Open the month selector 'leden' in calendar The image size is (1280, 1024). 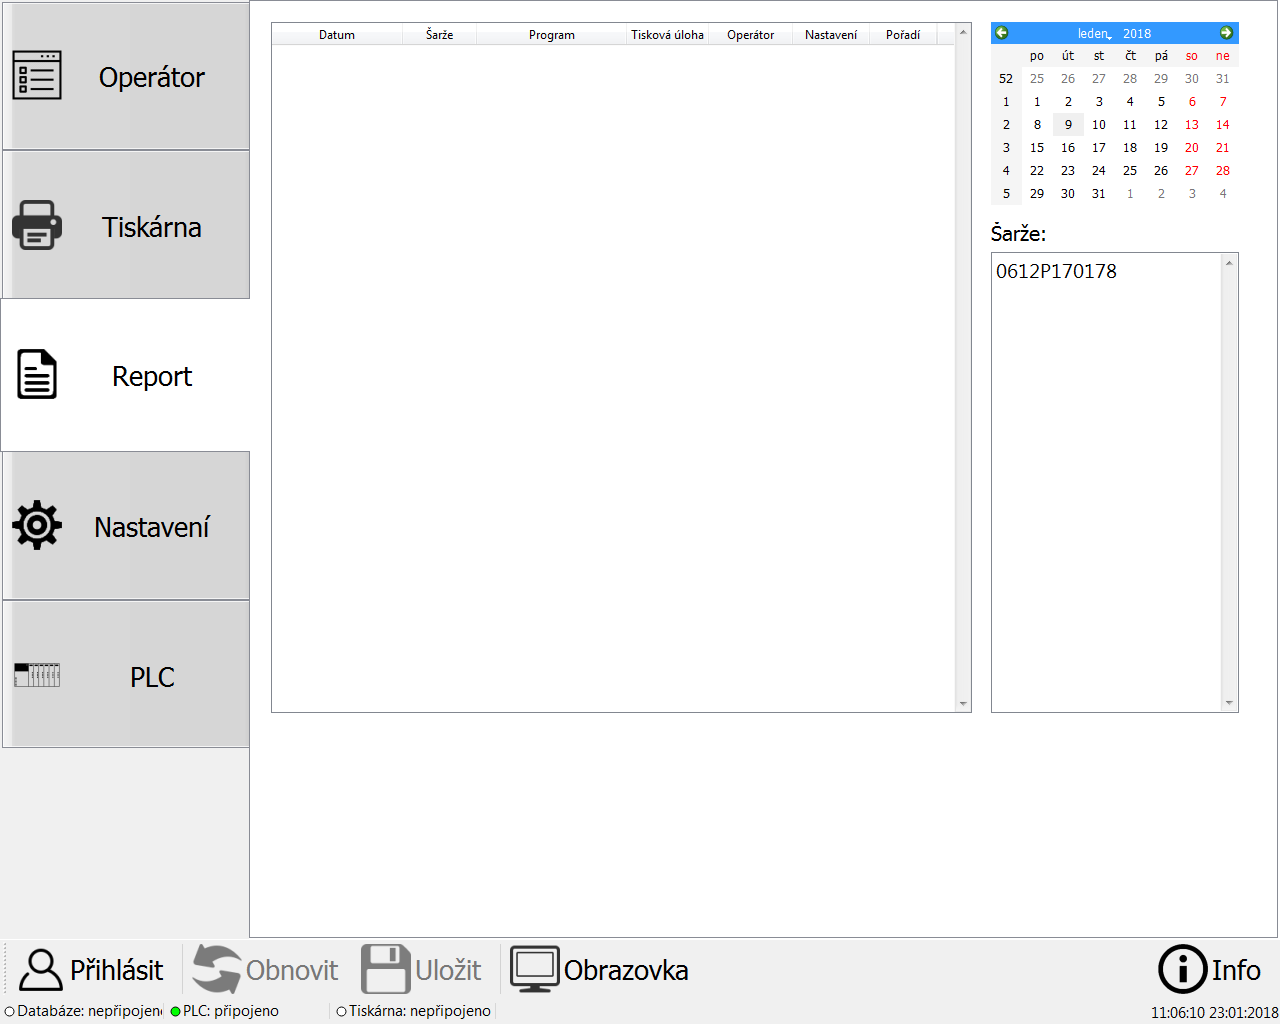coord(1094,34)
